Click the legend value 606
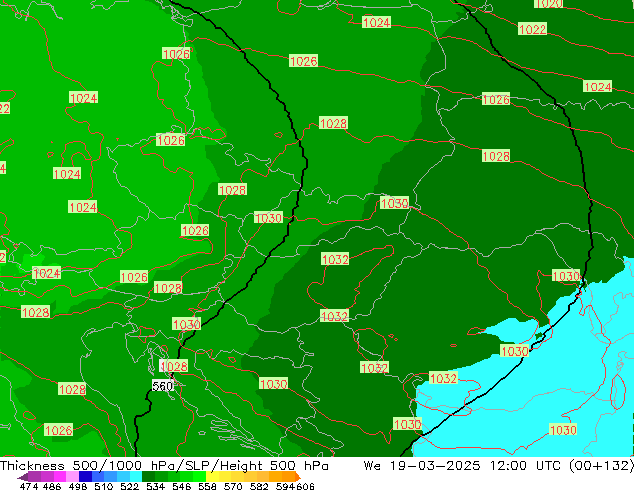 point(305,486)
